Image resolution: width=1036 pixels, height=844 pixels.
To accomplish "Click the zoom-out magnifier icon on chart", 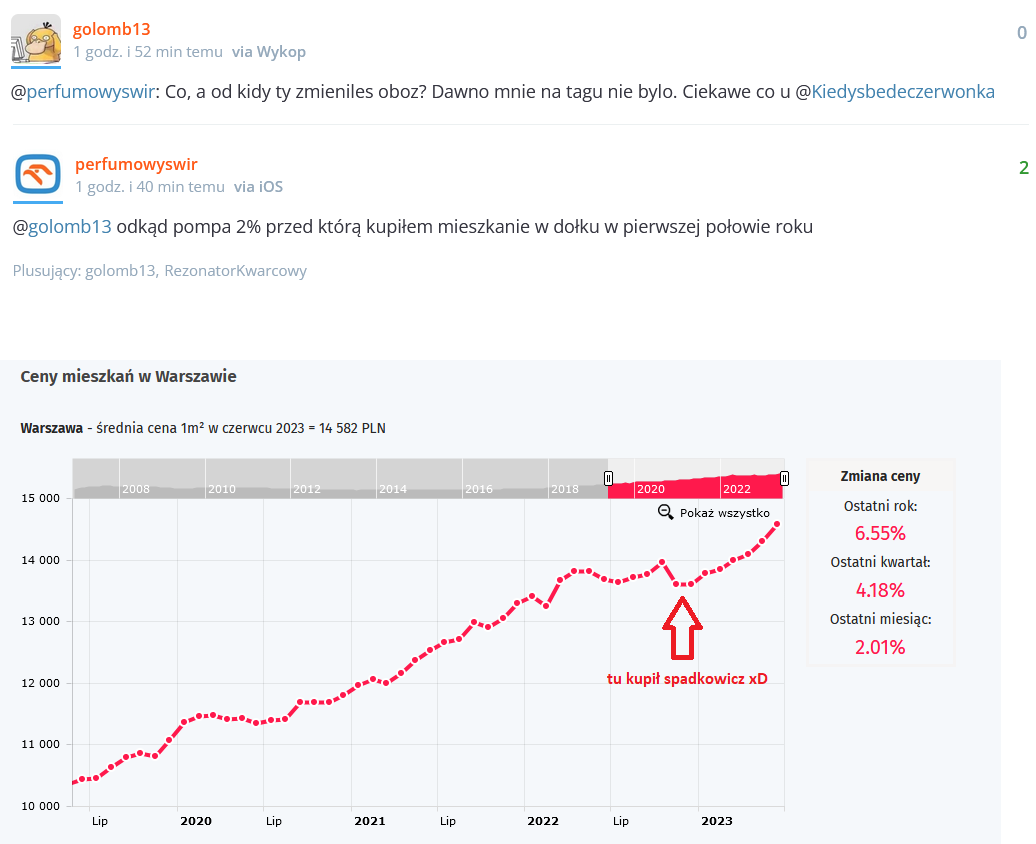I will (666, 512).
